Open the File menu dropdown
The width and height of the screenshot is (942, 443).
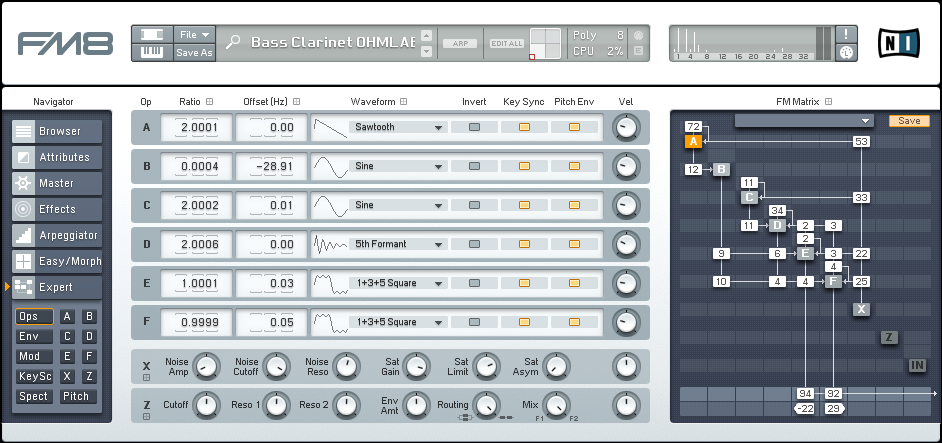[x=195, y=35]
